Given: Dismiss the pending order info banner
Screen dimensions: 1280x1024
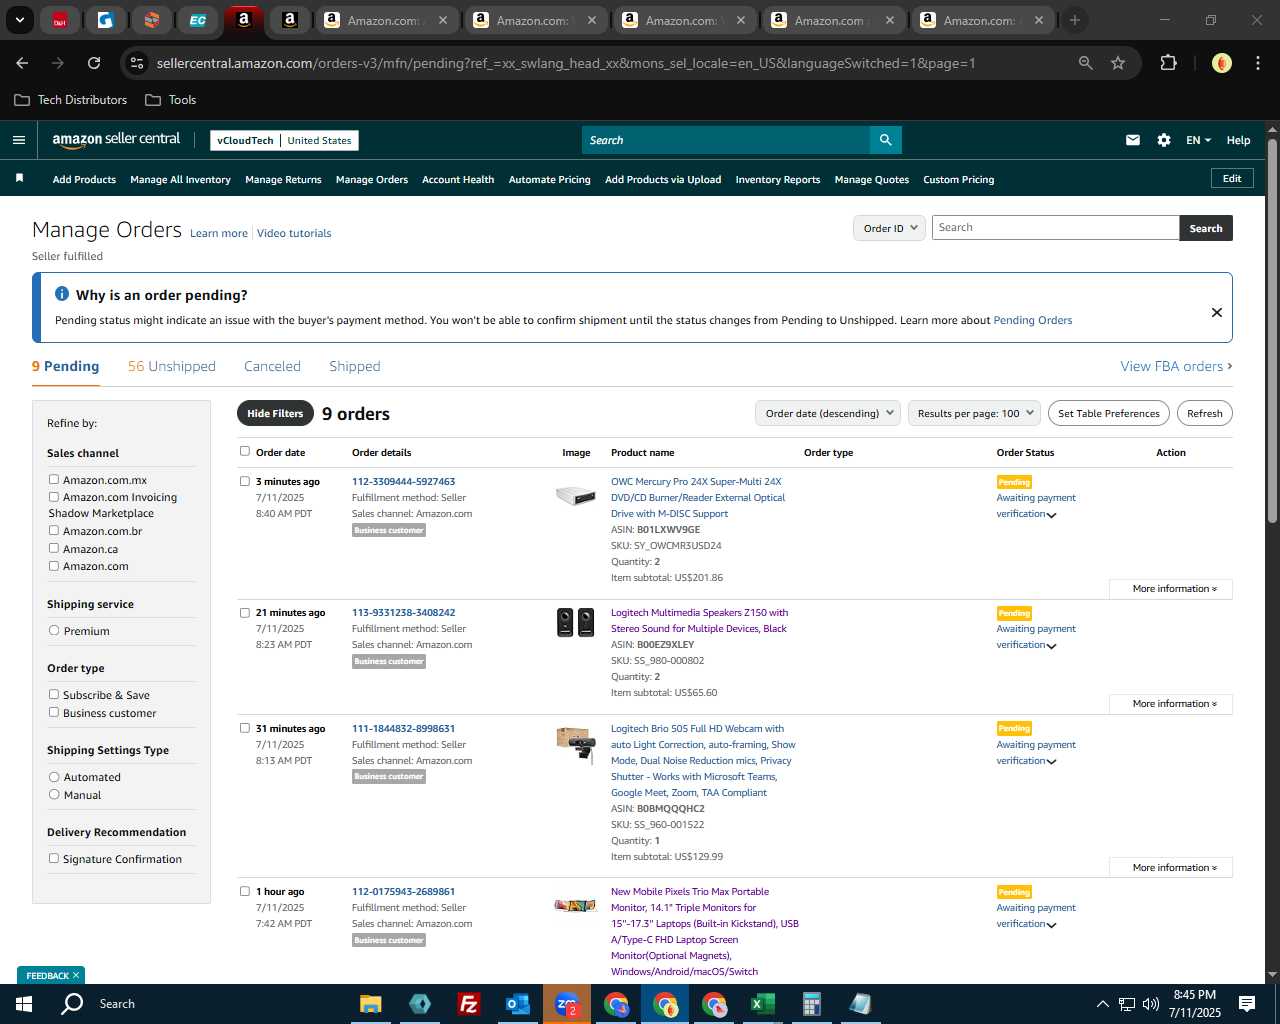Looking at the screenshot, I should pos(1217,312).
